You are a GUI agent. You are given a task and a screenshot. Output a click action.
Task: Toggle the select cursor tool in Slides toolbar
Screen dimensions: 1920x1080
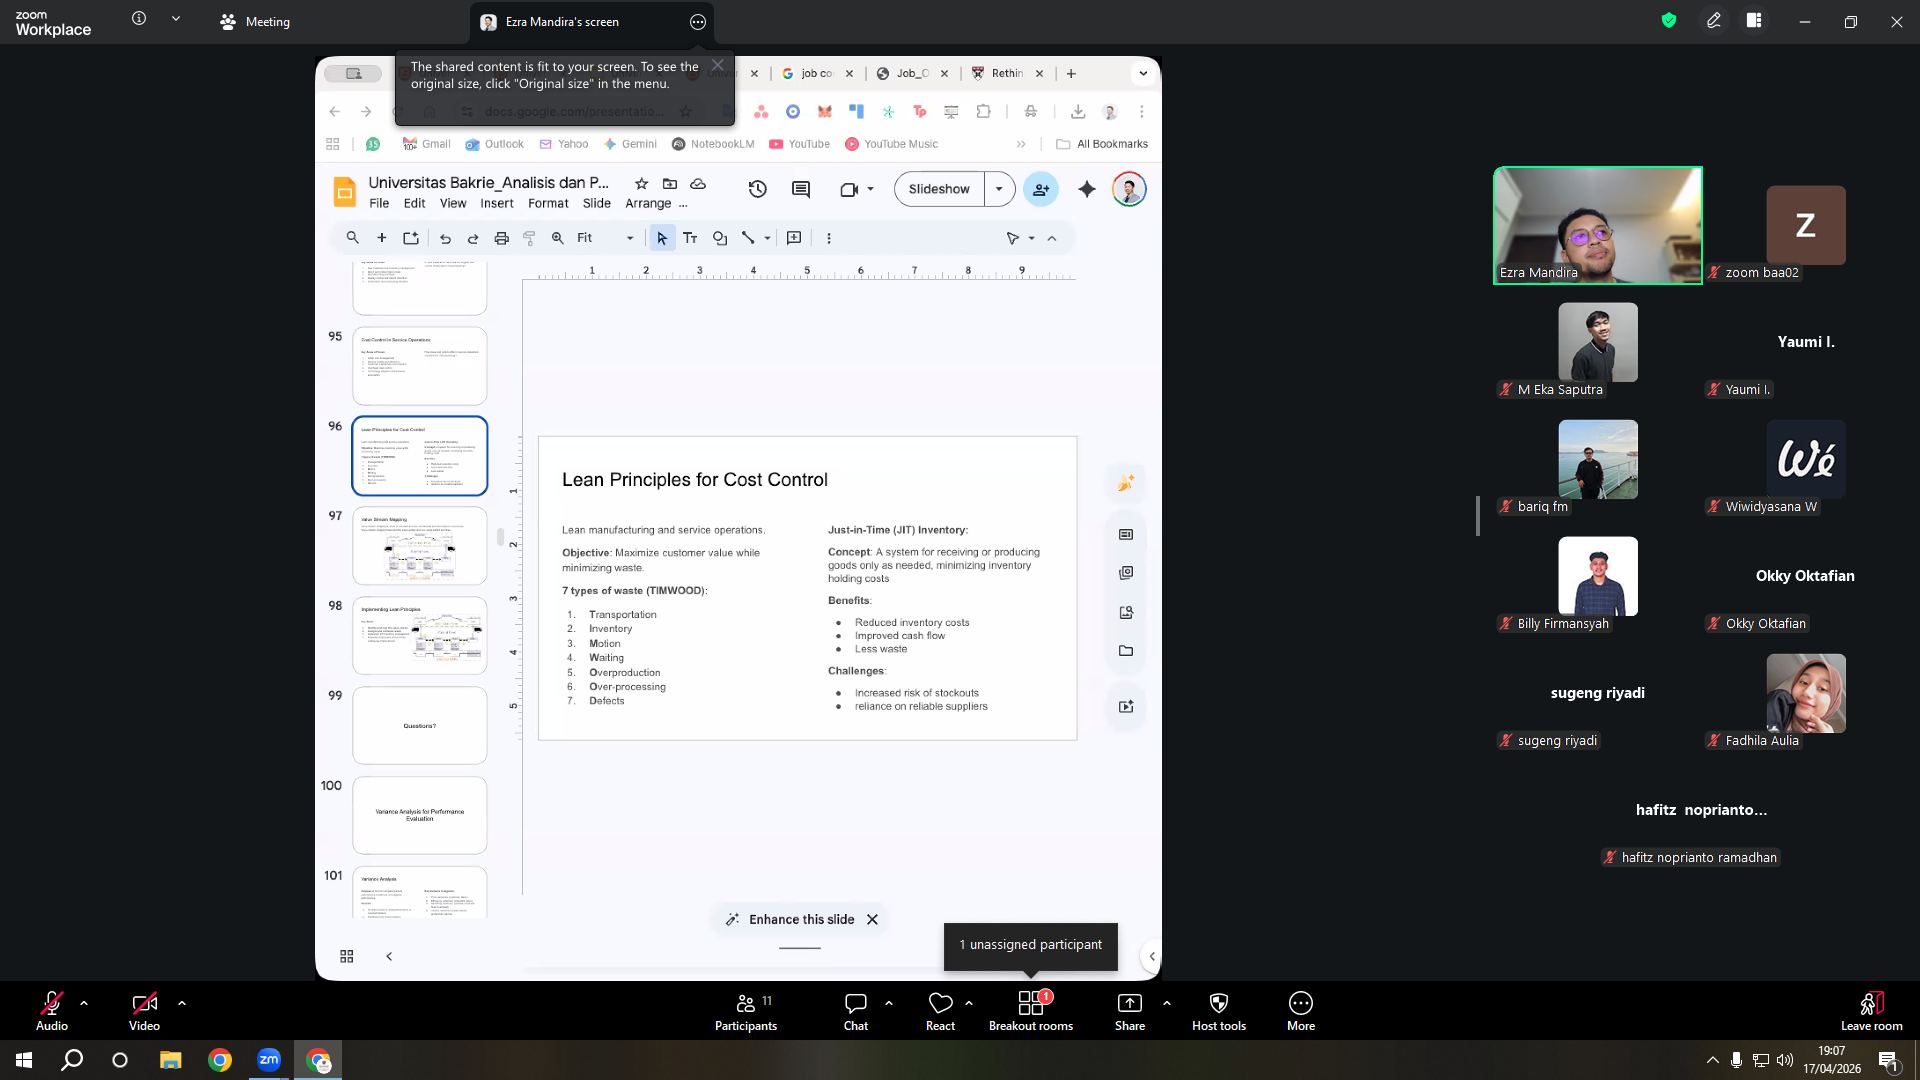point(662,238)
